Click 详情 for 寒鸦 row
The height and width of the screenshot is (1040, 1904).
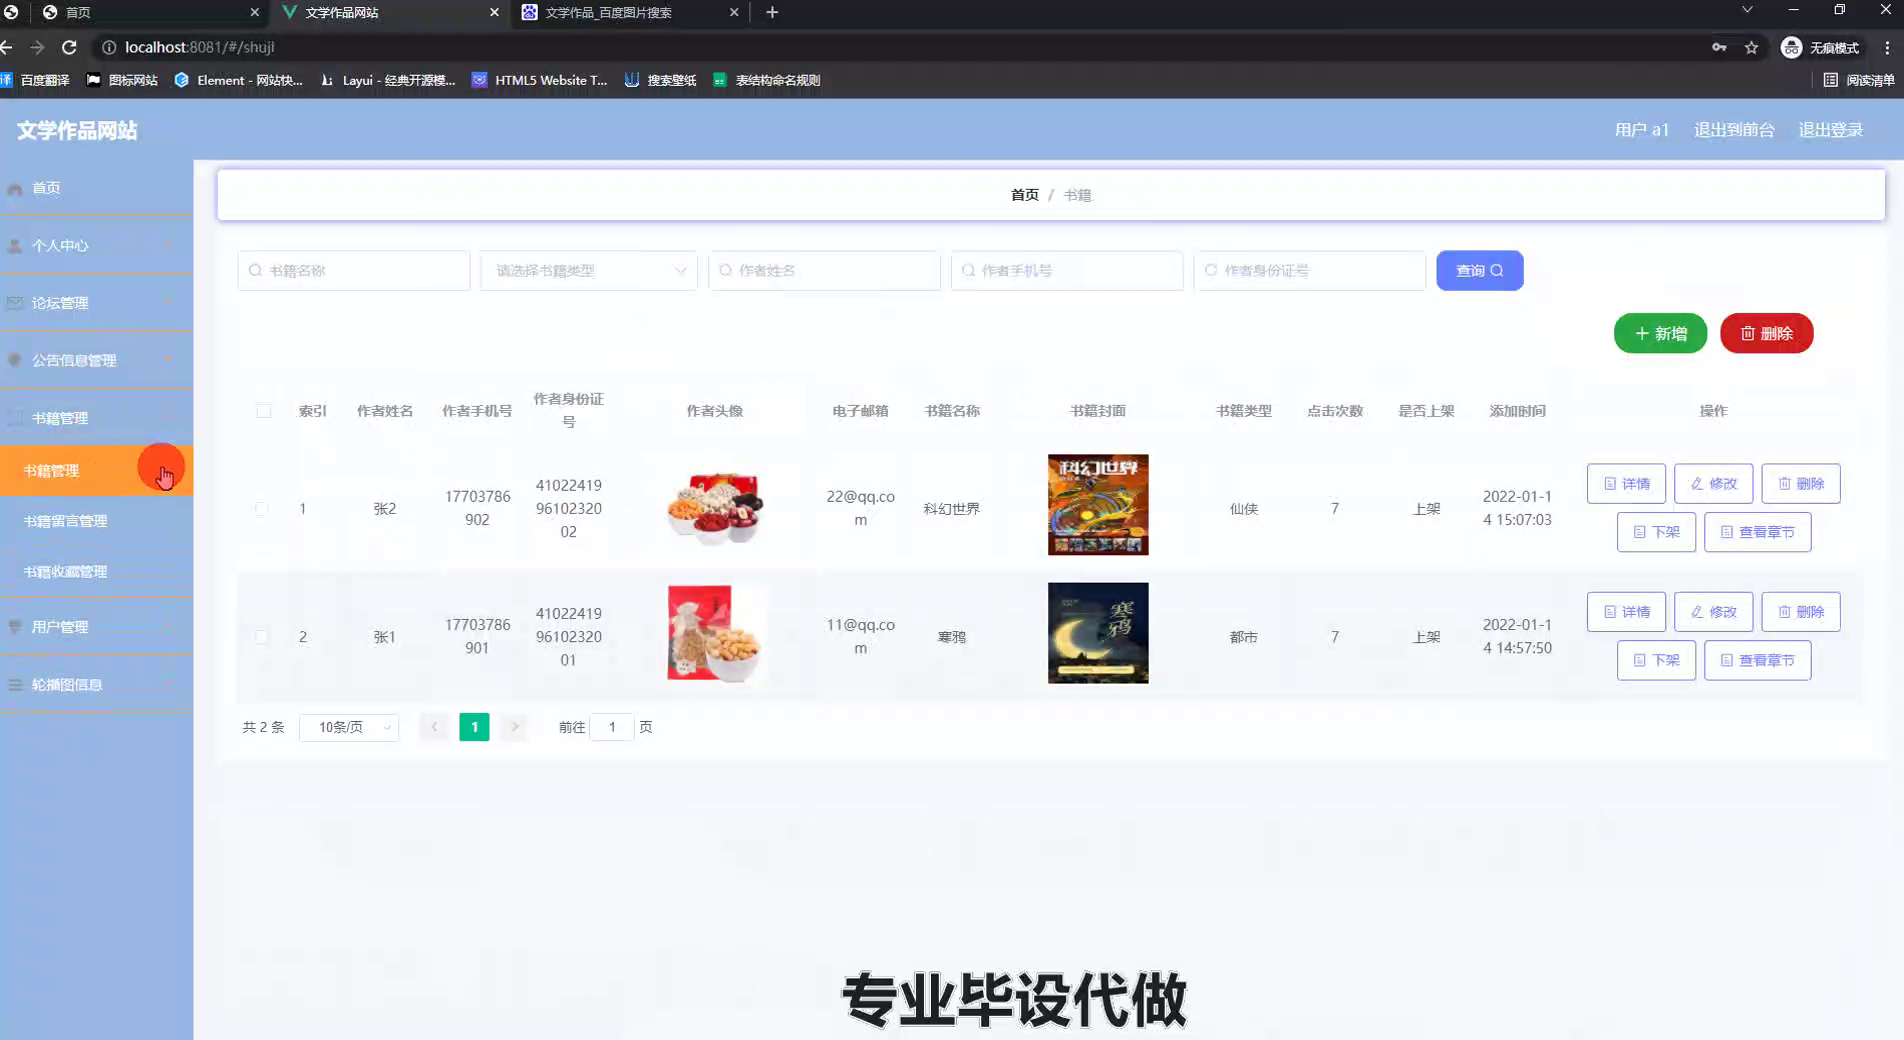tap(1626, 612)
